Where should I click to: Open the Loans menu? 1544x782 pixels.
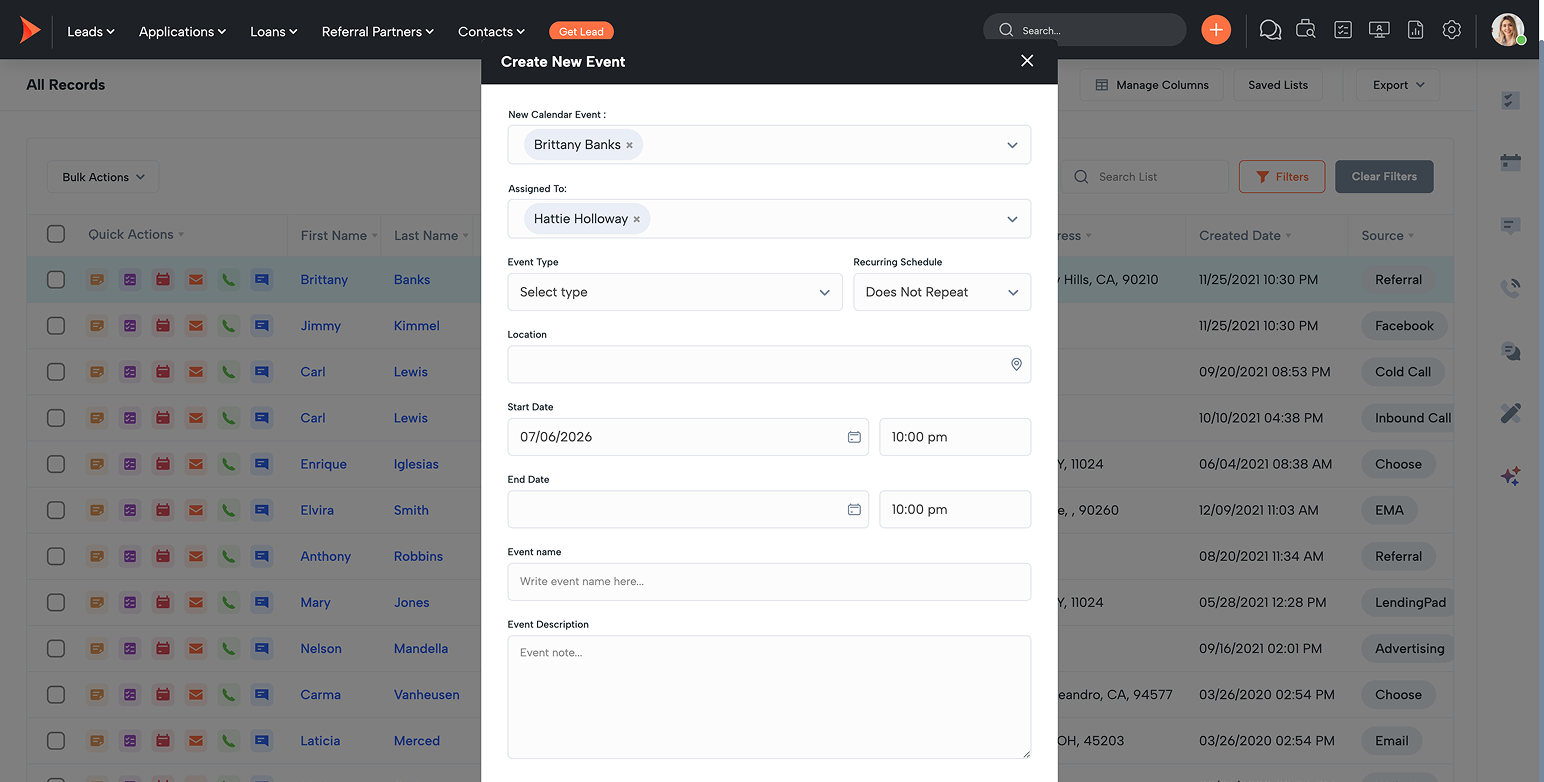point(274,31)
